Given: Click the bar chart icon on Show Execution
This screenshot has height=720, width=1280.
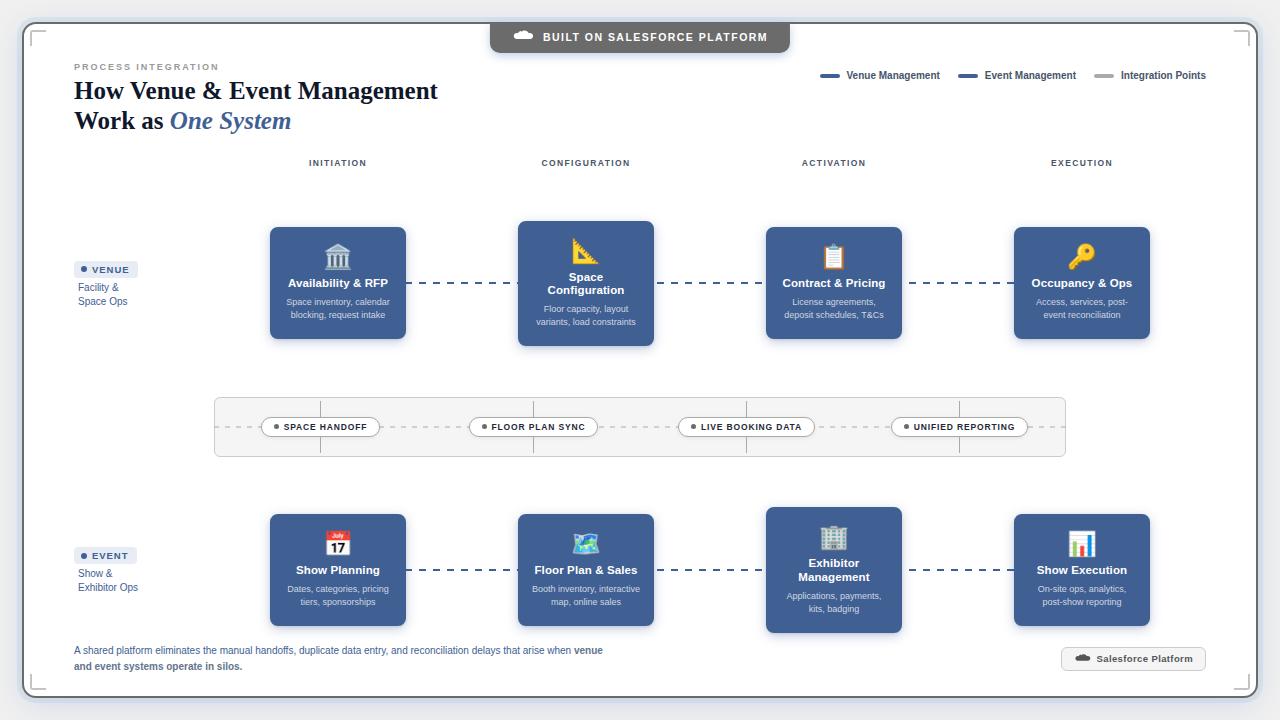Looking at the screenshot, I should 1082,544.
